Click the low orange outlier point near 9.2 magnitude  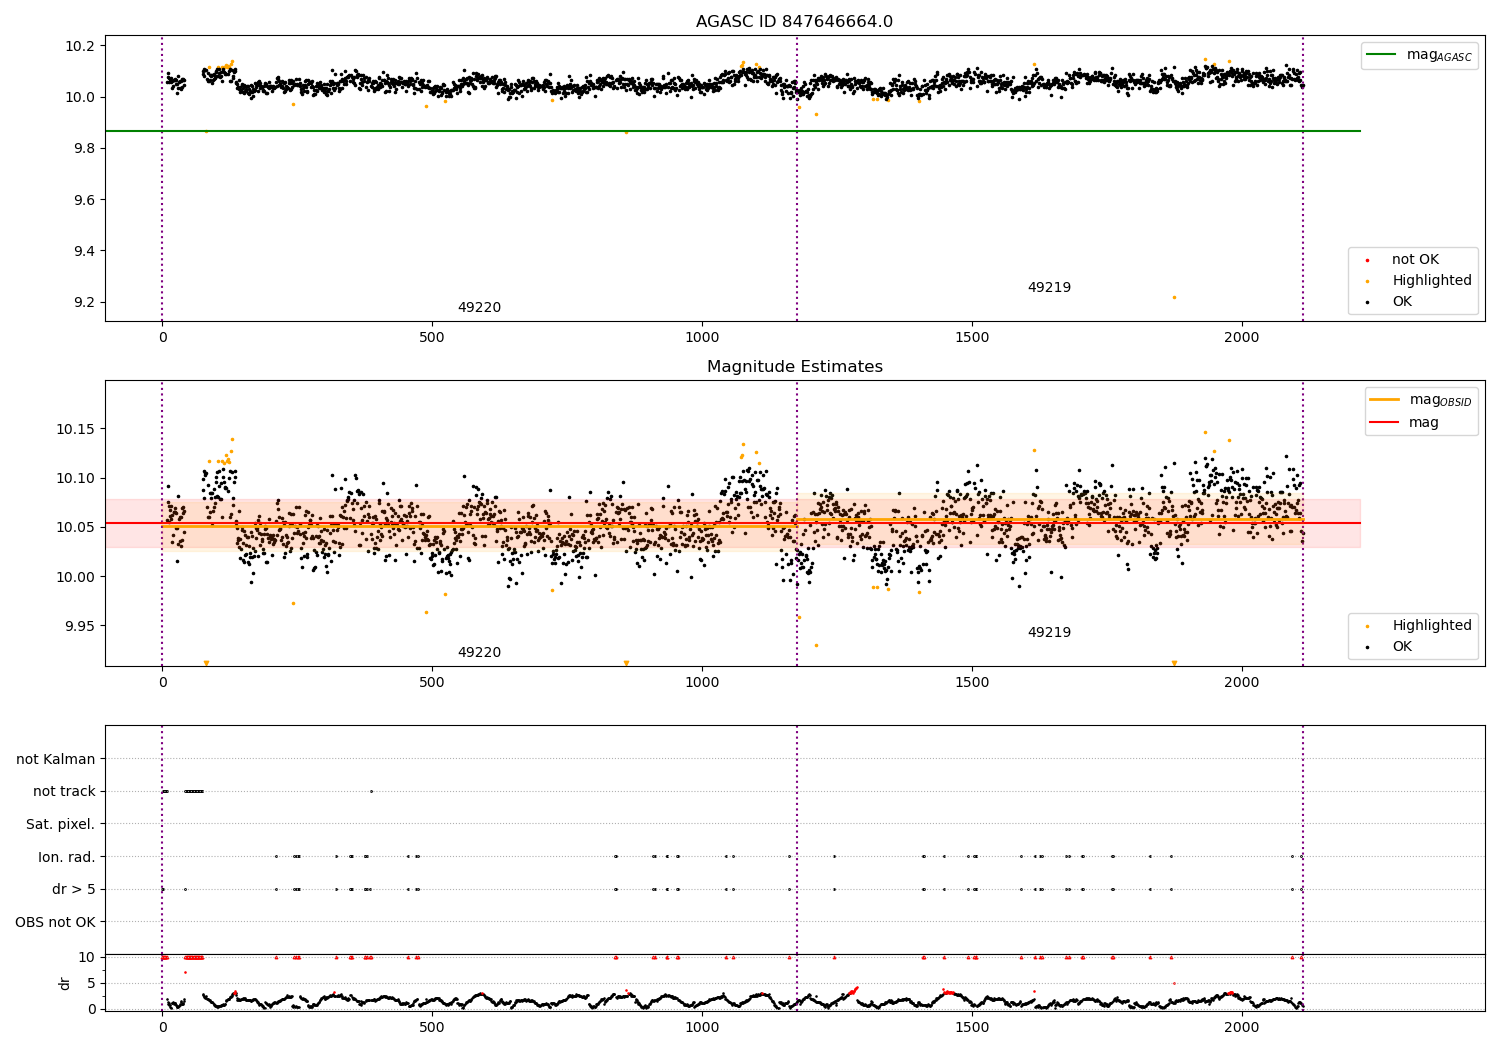tap(1174, 297)
